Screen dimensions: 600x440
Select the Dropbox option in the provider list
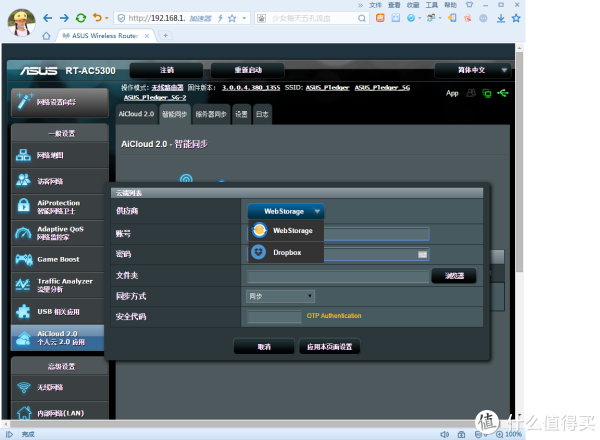pyautogui.click(x=286, y=253)
